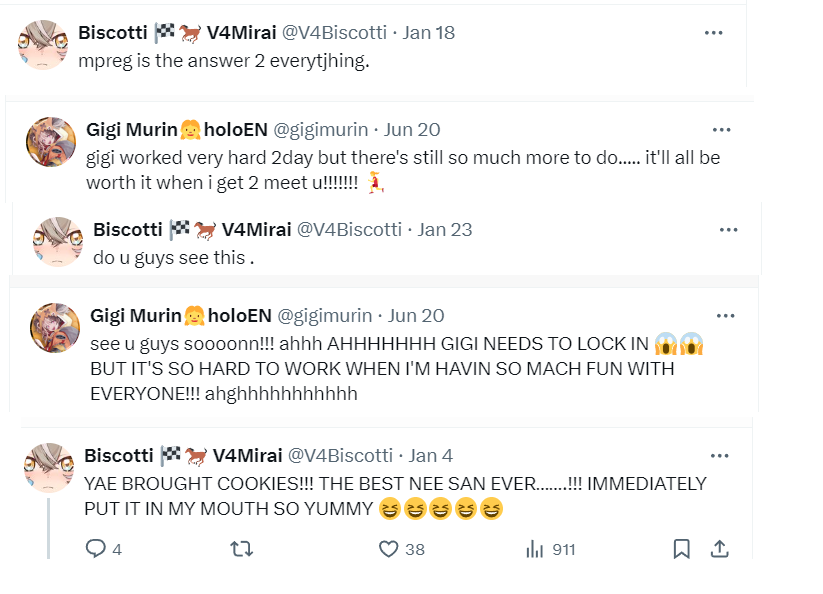Retweet the YAE BROUGHT COOKIES tweet
Screen dimensions: 823x594
241,548
